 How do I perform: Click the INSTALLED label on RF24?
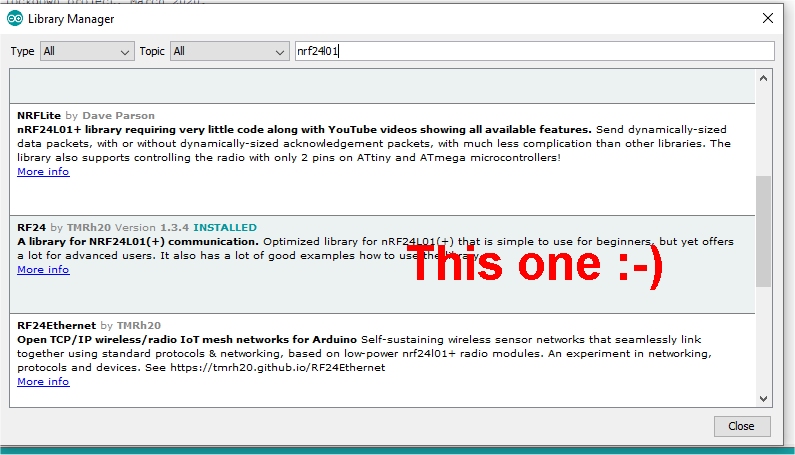point(225,228)
